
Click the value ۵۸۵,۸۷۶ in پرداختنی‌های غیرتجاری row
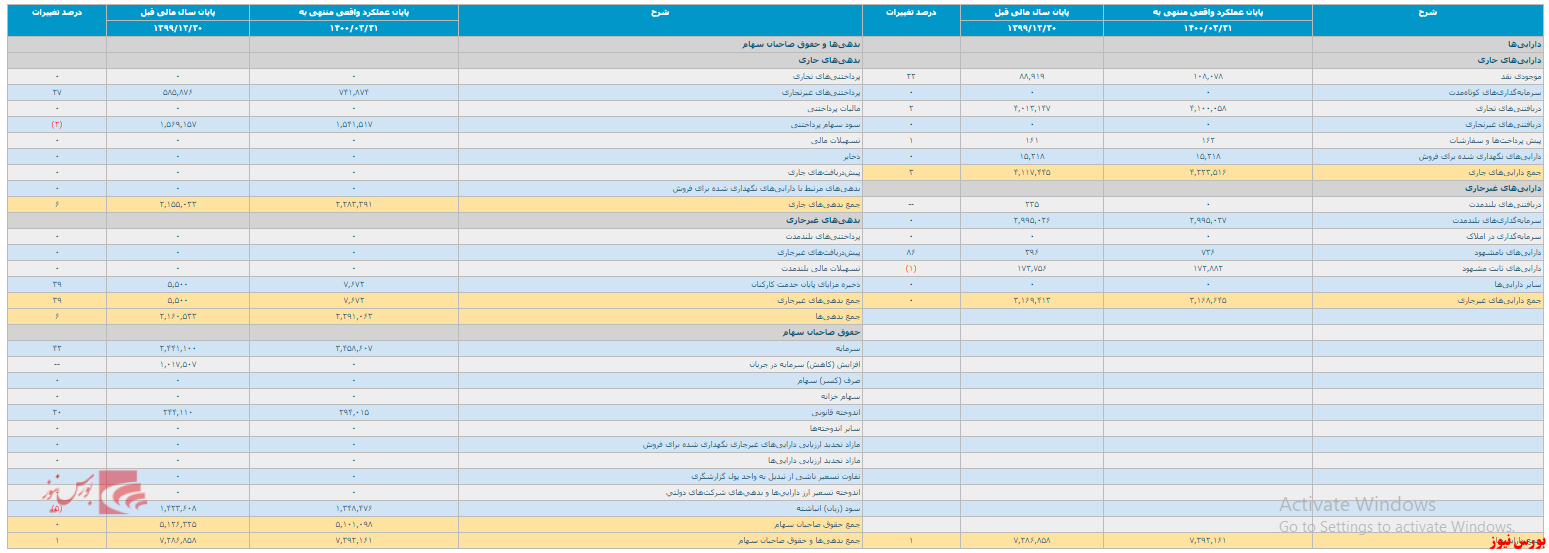click(x=178, y=92)
